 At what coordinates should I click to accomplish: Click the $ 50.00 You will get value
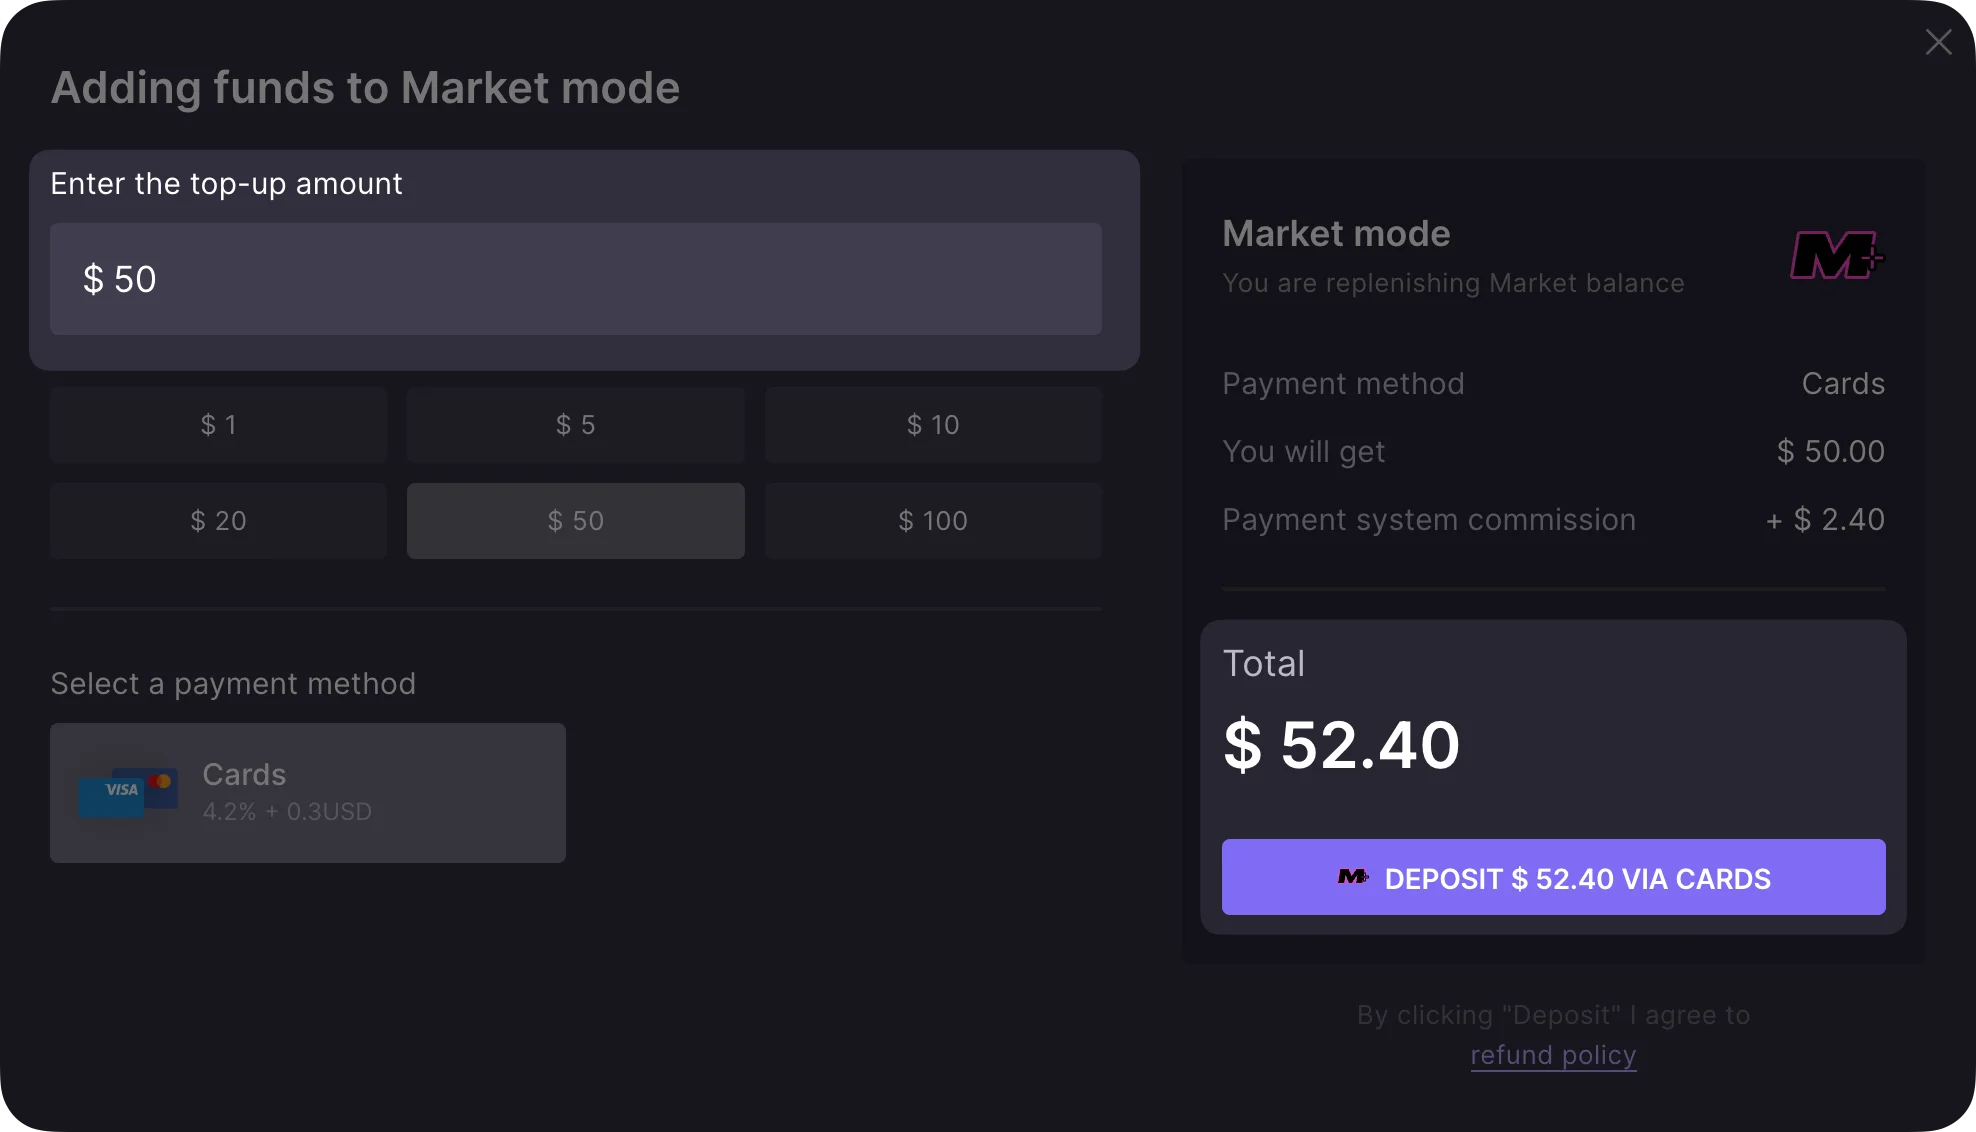click(x=1830, y=452)
